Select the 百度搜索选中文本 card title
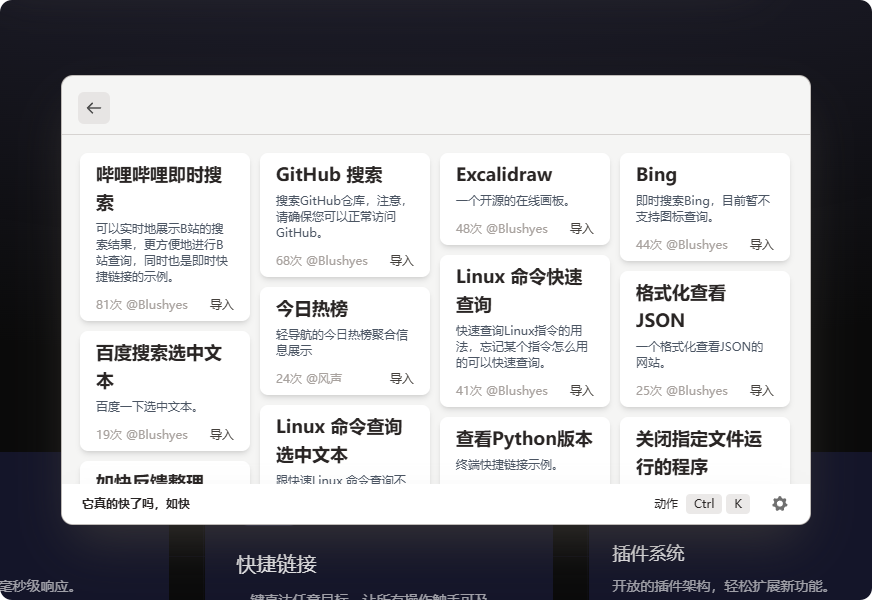 [159, 367]
